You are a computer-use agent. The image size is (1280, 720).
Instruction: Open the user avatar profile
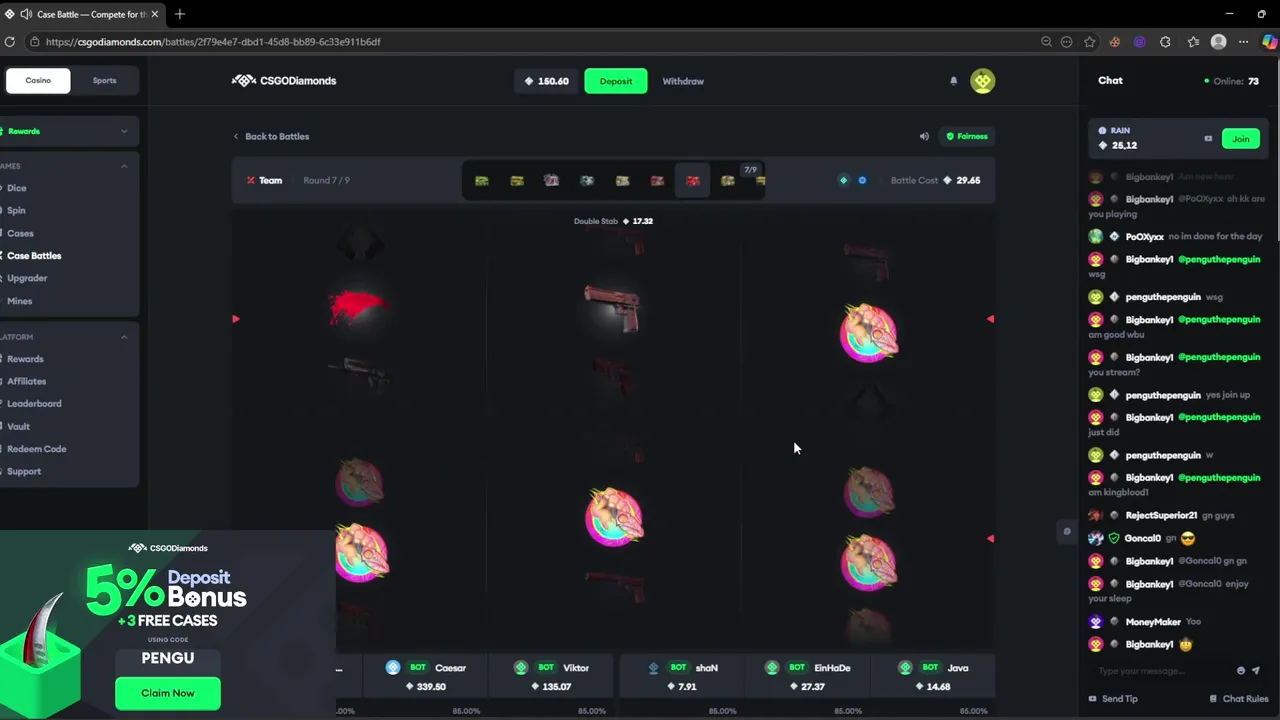pos(982,81)
